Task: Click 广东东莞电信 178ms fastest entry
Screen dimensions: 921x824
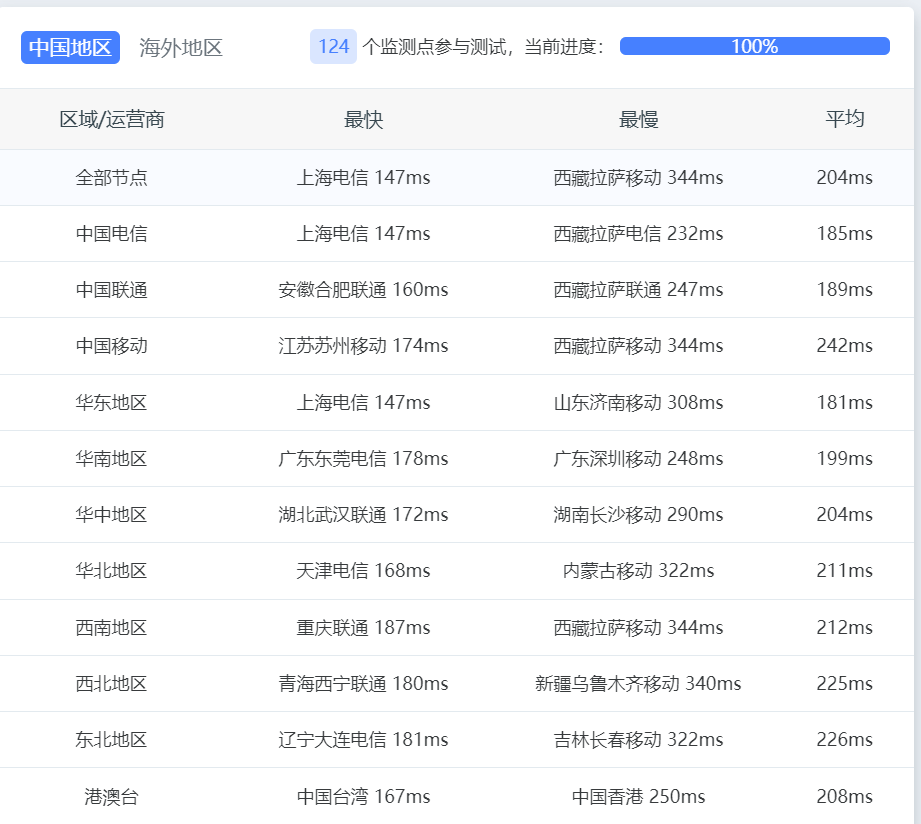Action: 363,459
